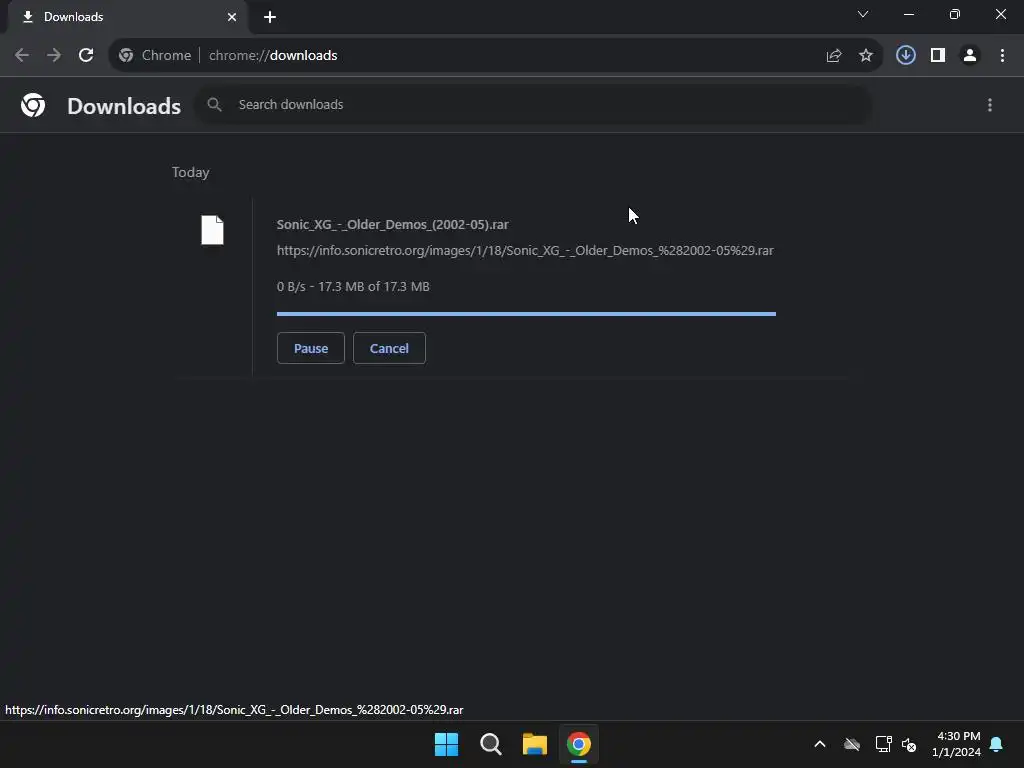This screenshot has height=768, width=1024.
Task: Open the downloads toolbar bubble
Action: point(906,56)
